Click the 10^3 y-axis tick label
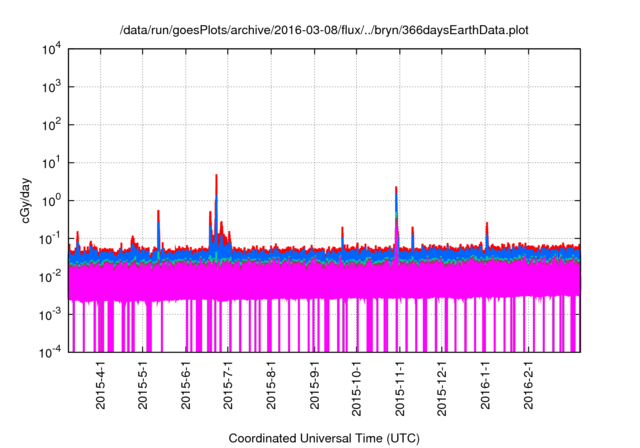 pos(52,87)
